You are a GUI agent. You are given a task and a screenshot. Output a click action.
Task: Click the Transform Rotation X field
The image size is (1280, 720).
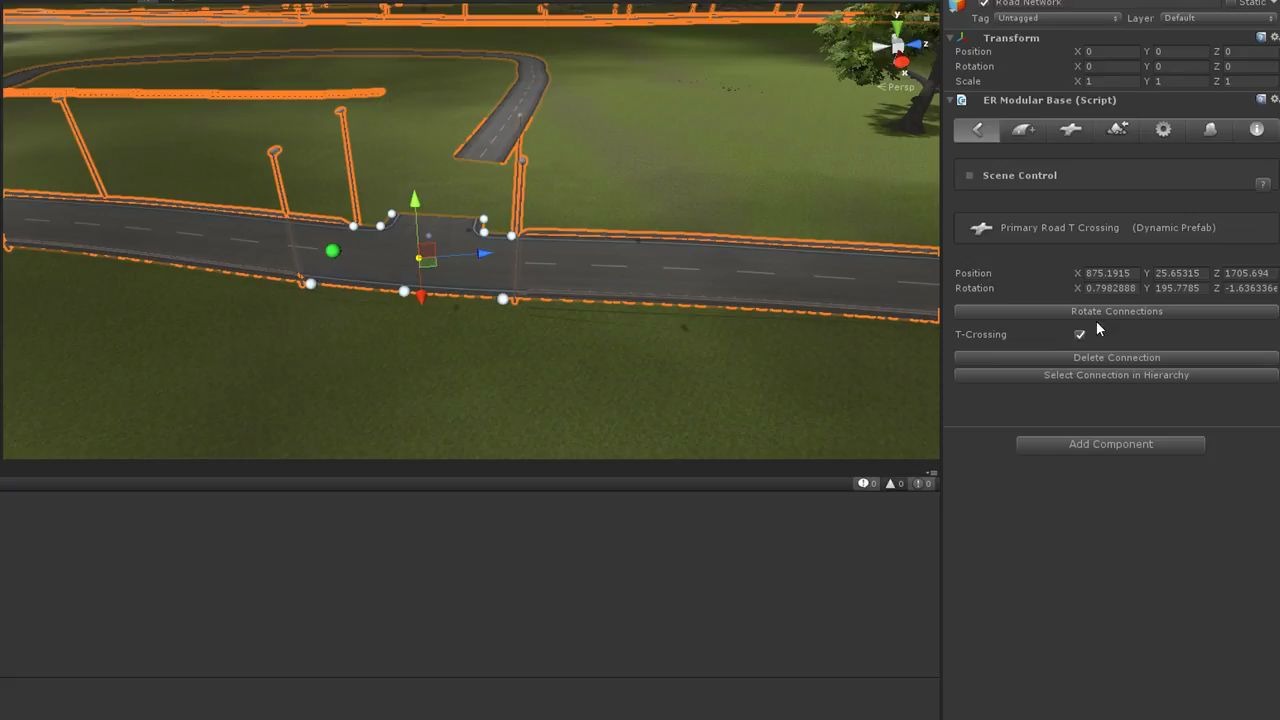(x=1112, y=67)
